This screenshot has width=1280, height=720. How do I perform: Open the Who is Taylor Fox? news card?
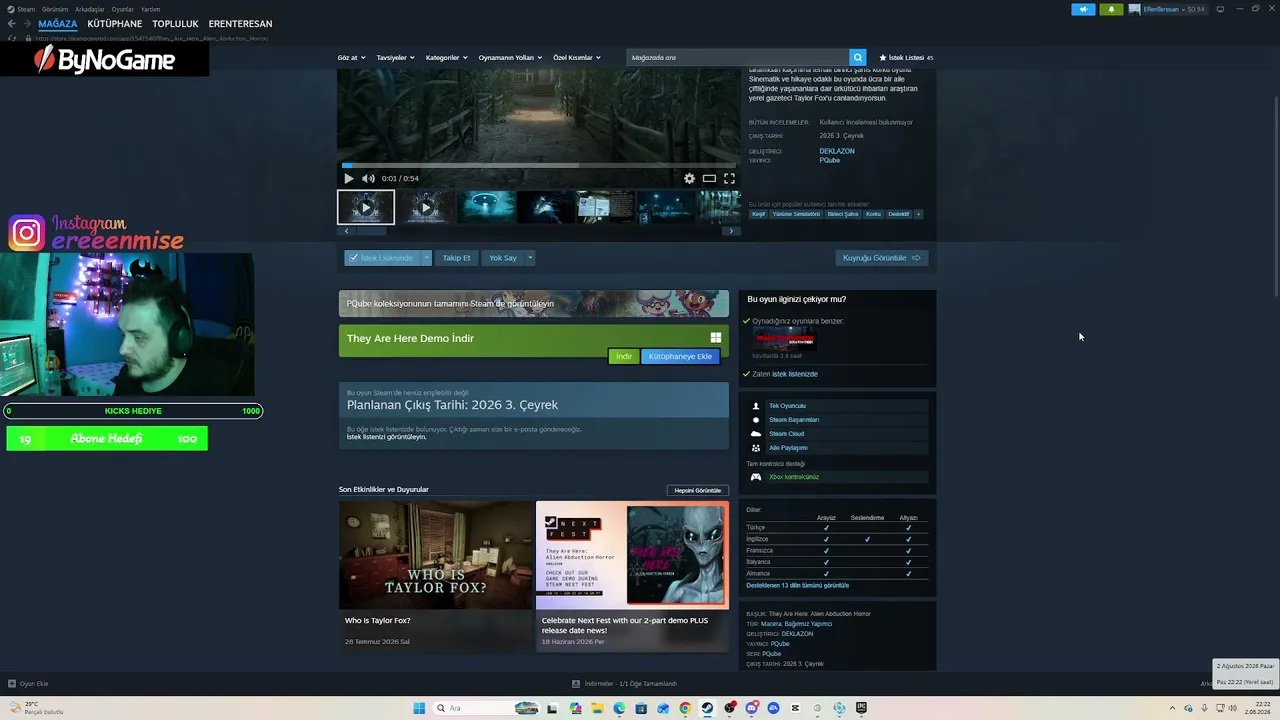click(436, 576)
